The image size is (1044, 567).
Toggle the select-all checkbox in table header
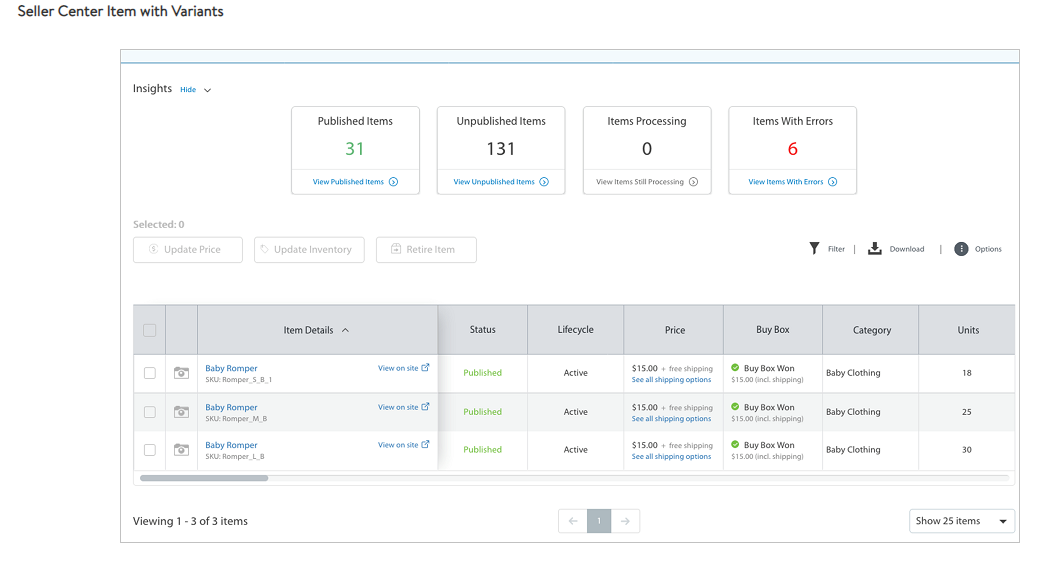click(150, 330)
